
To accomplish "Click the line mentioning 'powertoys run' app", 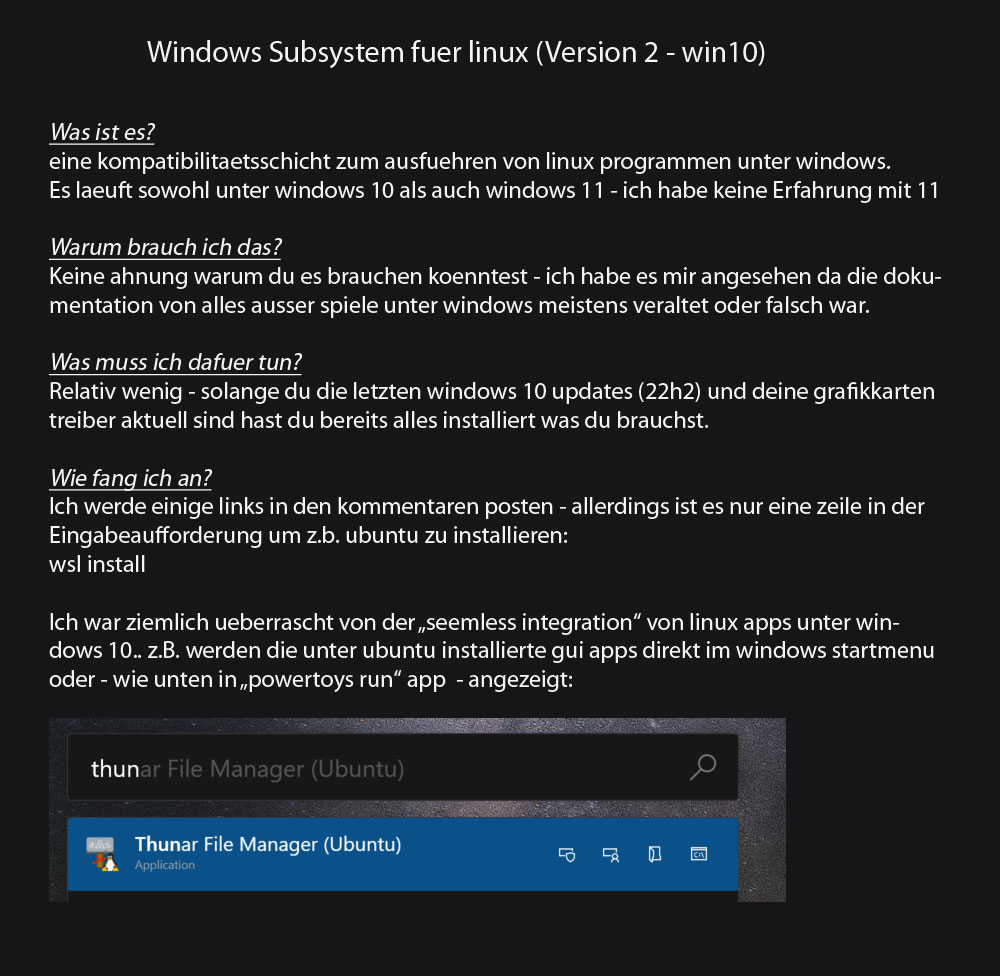I will pos(311,679).
